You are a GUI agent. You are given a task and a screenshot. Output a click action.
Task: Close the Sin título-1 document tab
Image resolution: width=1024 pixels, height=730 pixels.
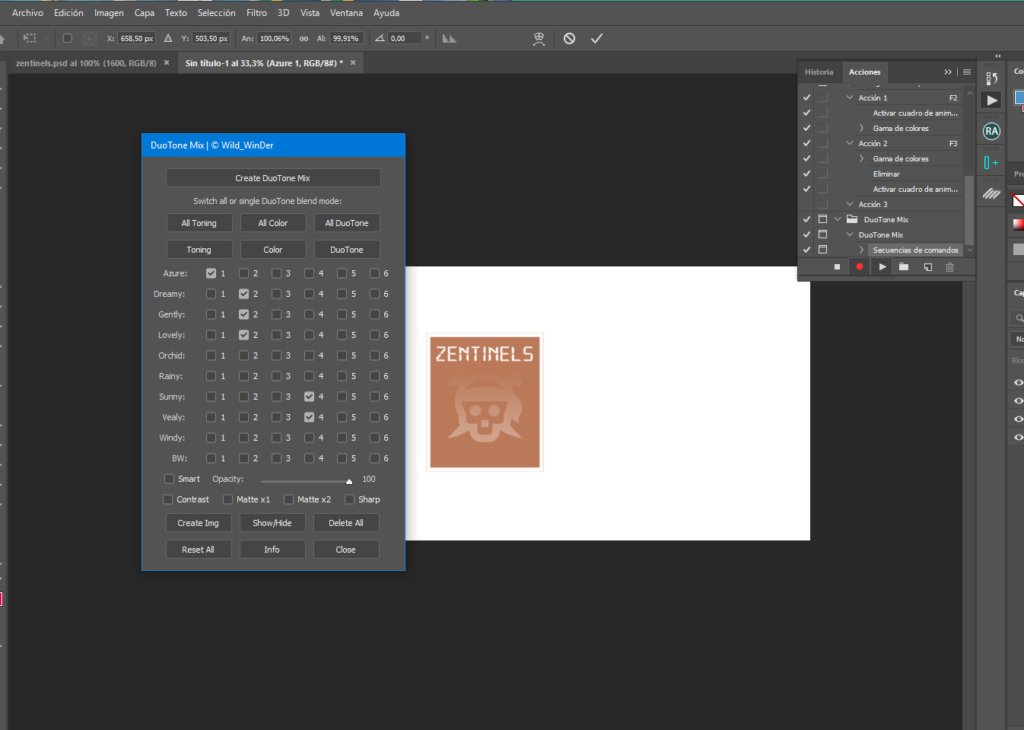tap(353, 63)
